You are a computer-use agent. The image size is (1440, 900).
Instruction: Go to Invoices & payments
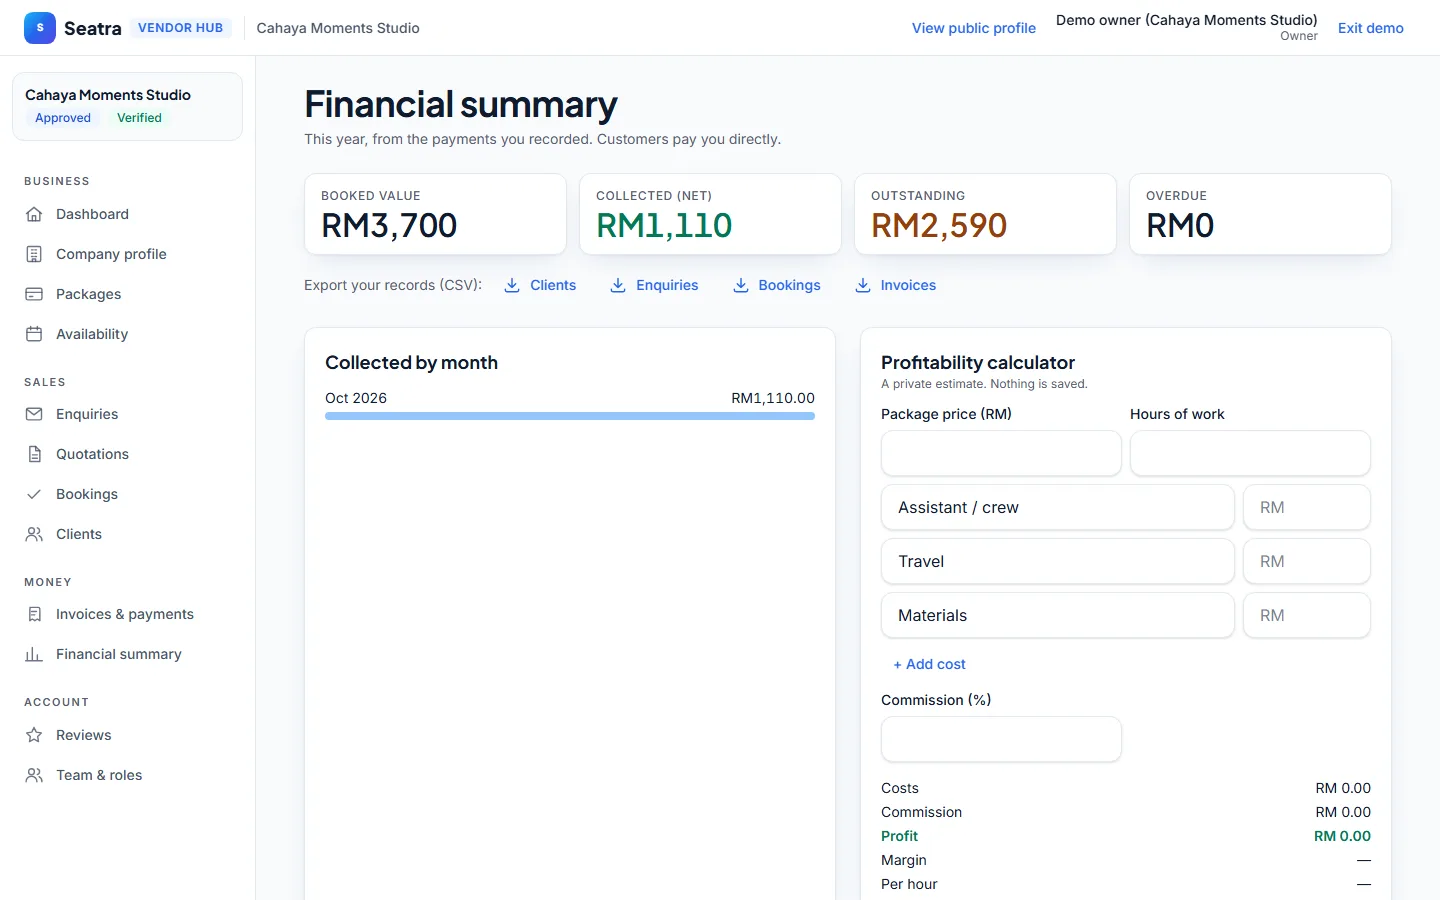pyautogui.click(x=127, y=614)
